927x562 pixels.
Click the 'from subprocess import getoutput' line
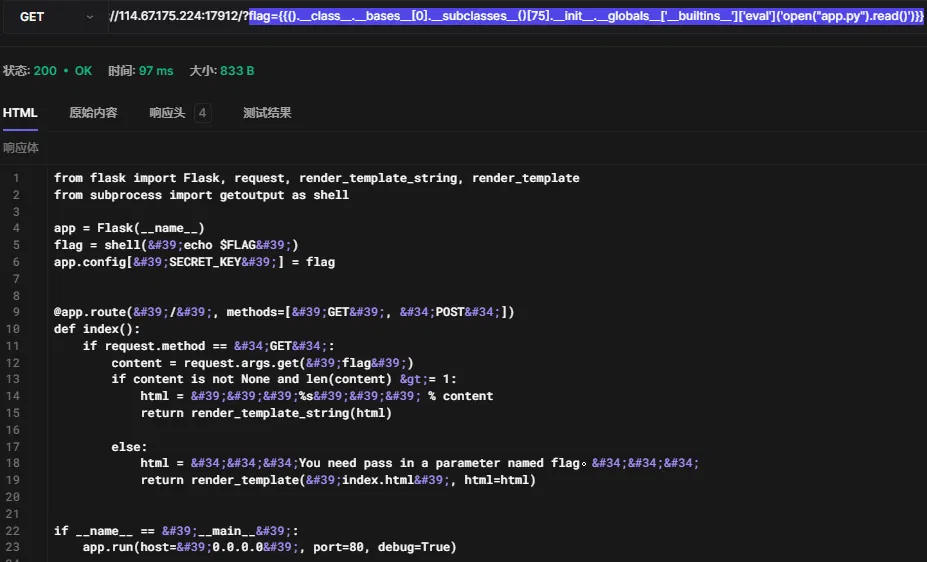point(201,195)
